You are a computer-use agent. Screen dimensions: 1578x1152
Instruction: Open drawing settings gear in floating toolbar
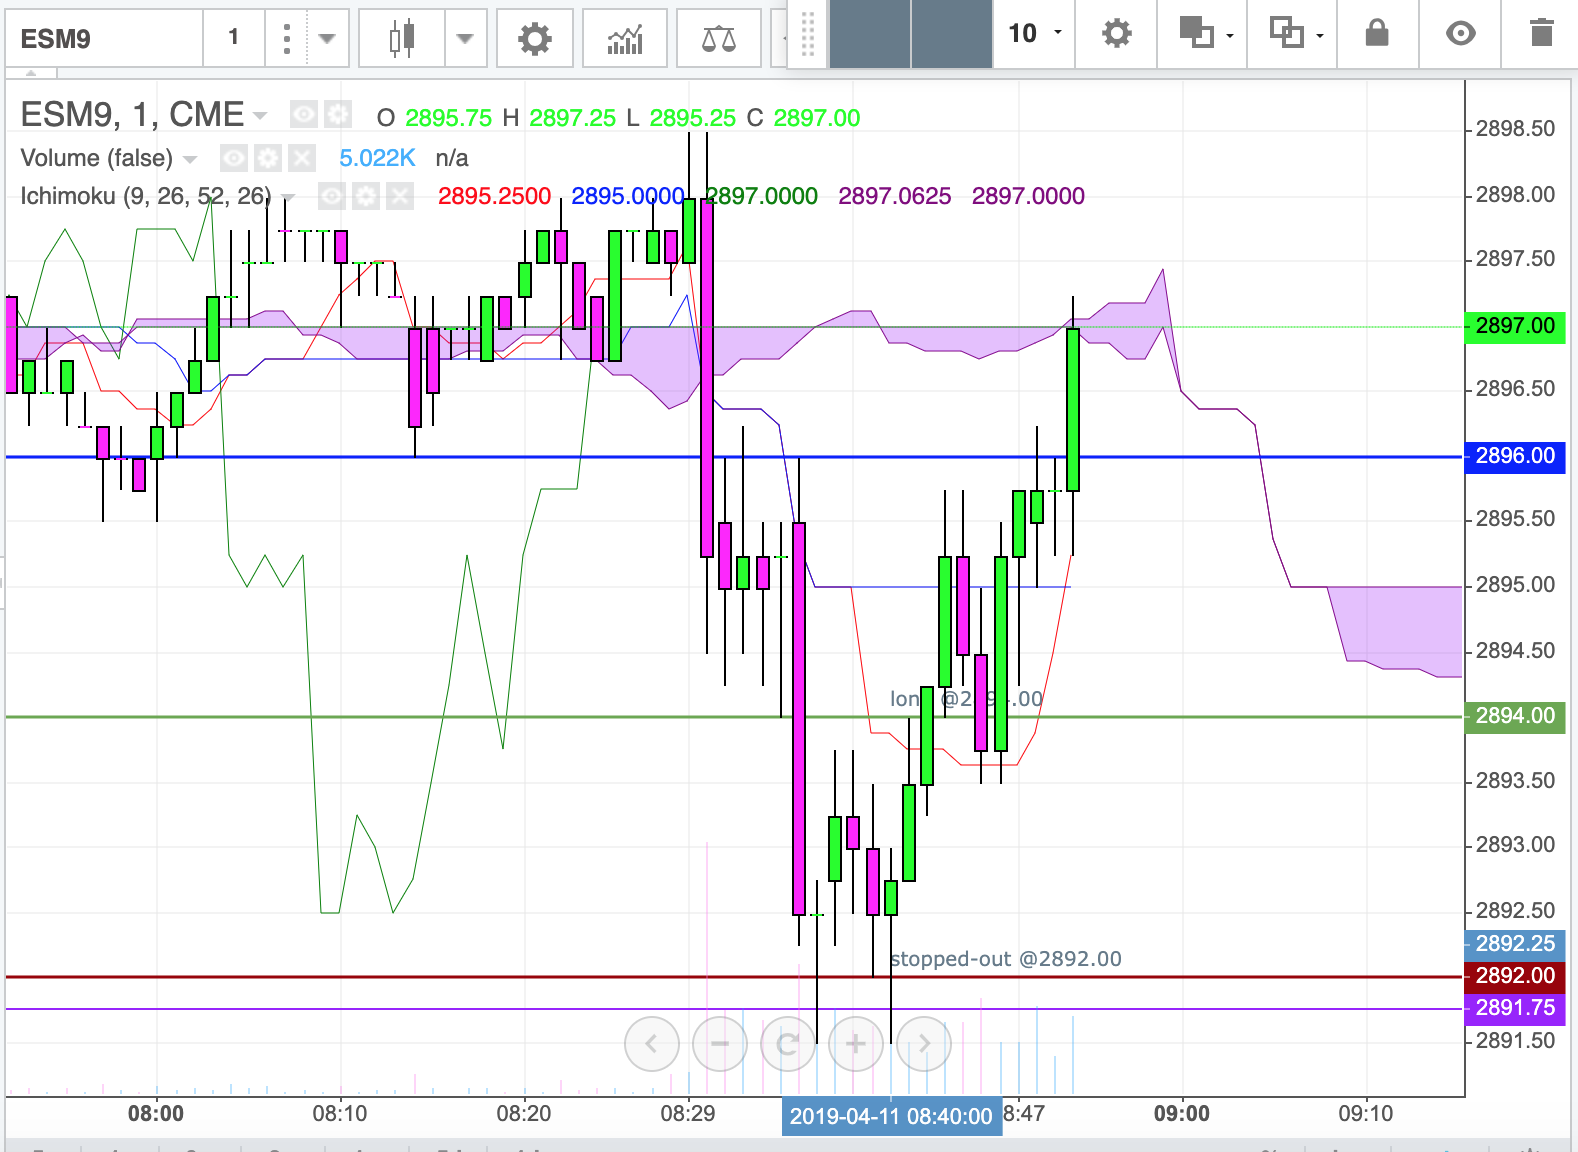coord(1116,34)
